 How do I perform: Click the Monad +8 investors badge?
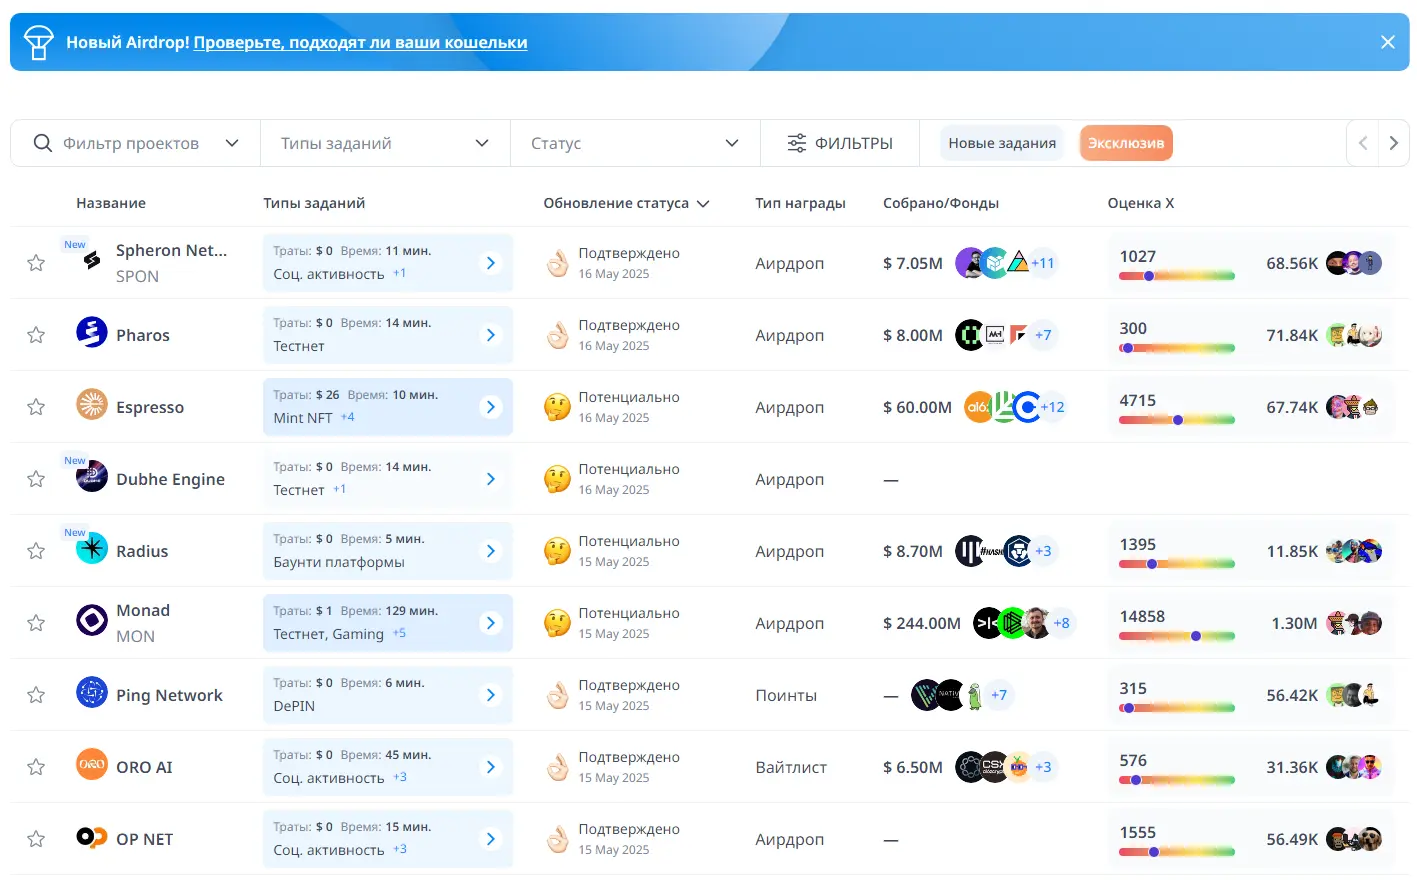(x=1061, y=623)
